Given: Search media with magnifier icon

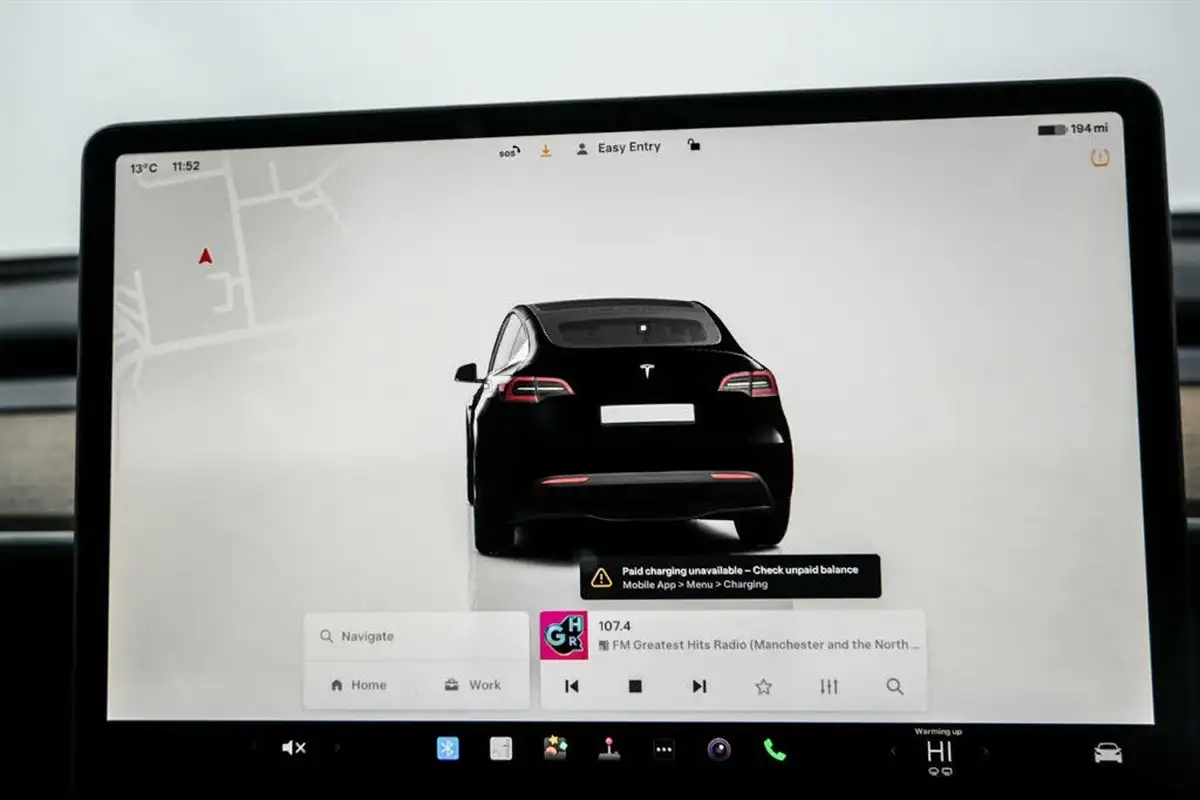Looking at the screenshot, I should (895, 686).
